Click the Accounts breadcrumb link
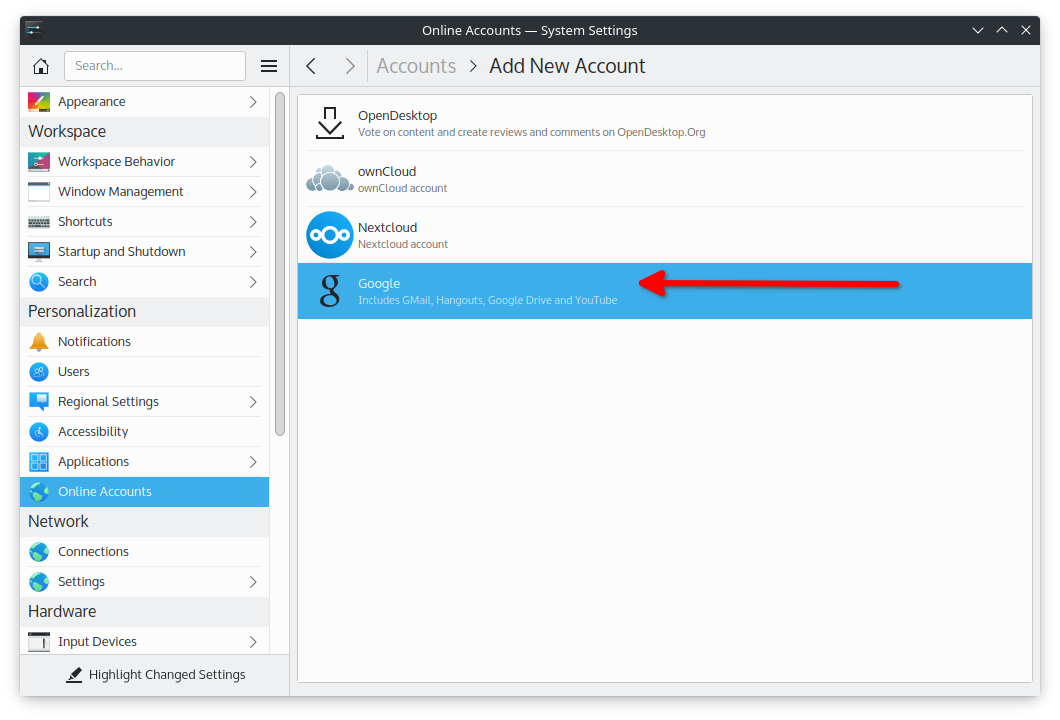Viewport: 1060px width, 720px height. click(x=416, y=66)
